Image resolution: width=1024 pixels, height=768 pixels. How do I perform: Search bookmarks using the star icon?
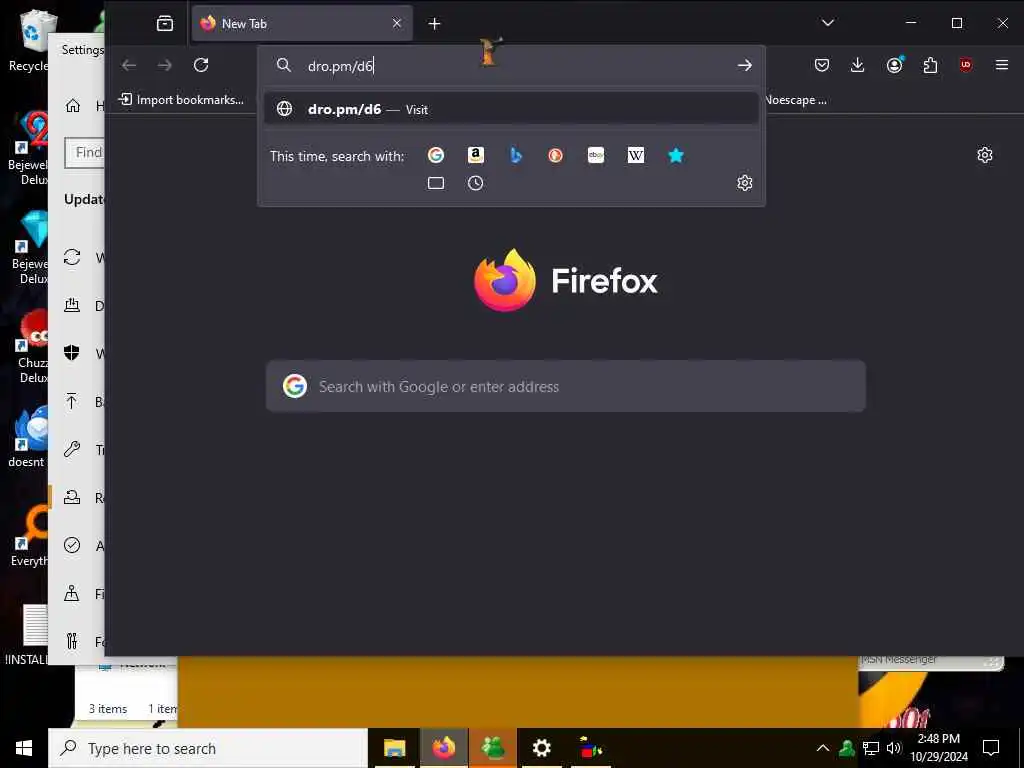point(676,155)
